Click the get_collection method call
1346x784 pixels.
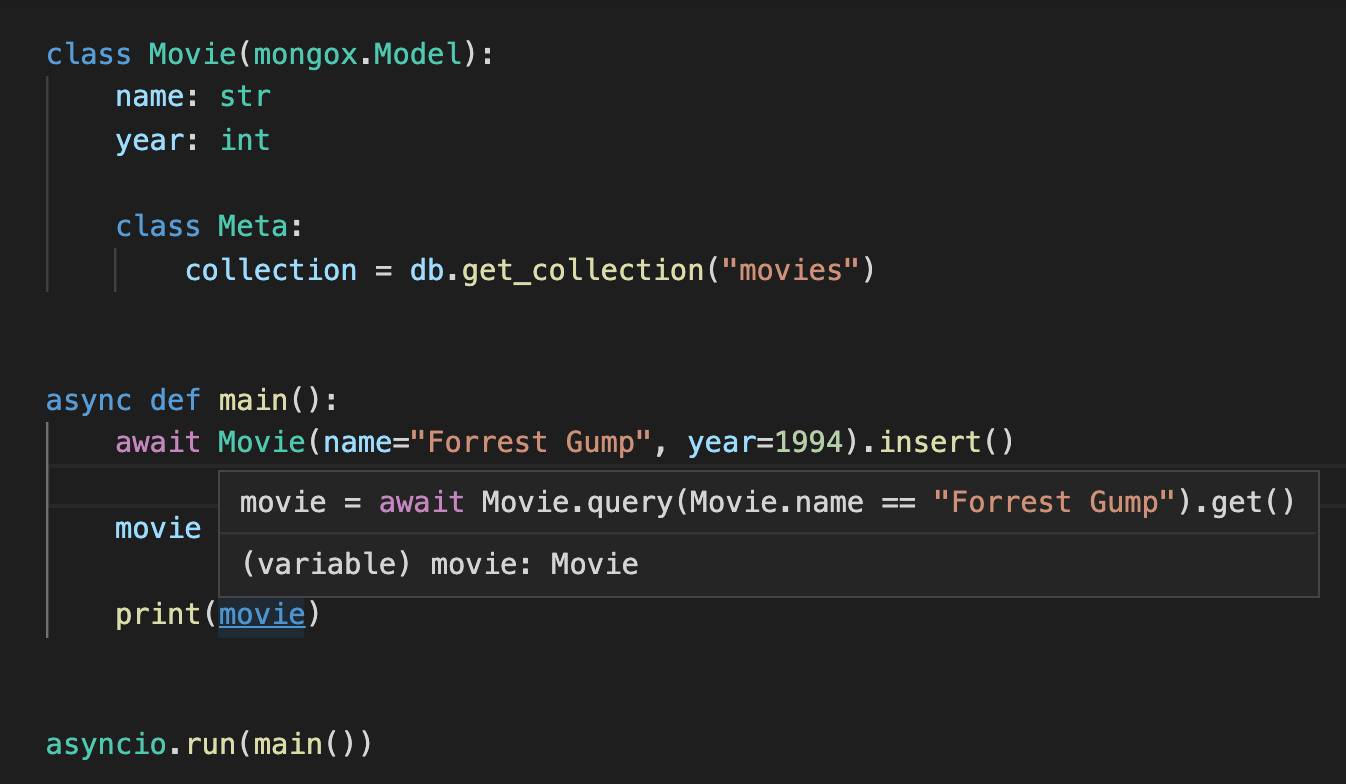tap(582, 270)
